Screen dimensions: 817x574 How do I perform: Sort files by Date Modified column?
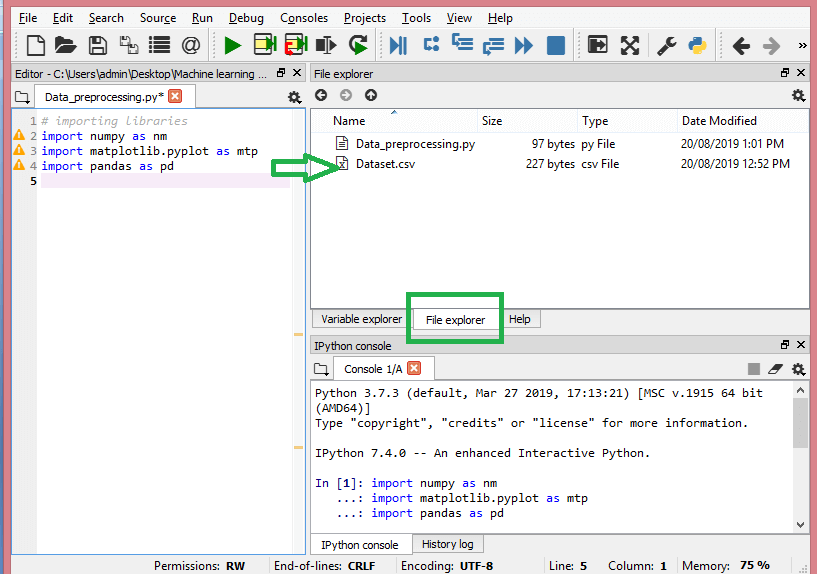(x=719, y=121)
